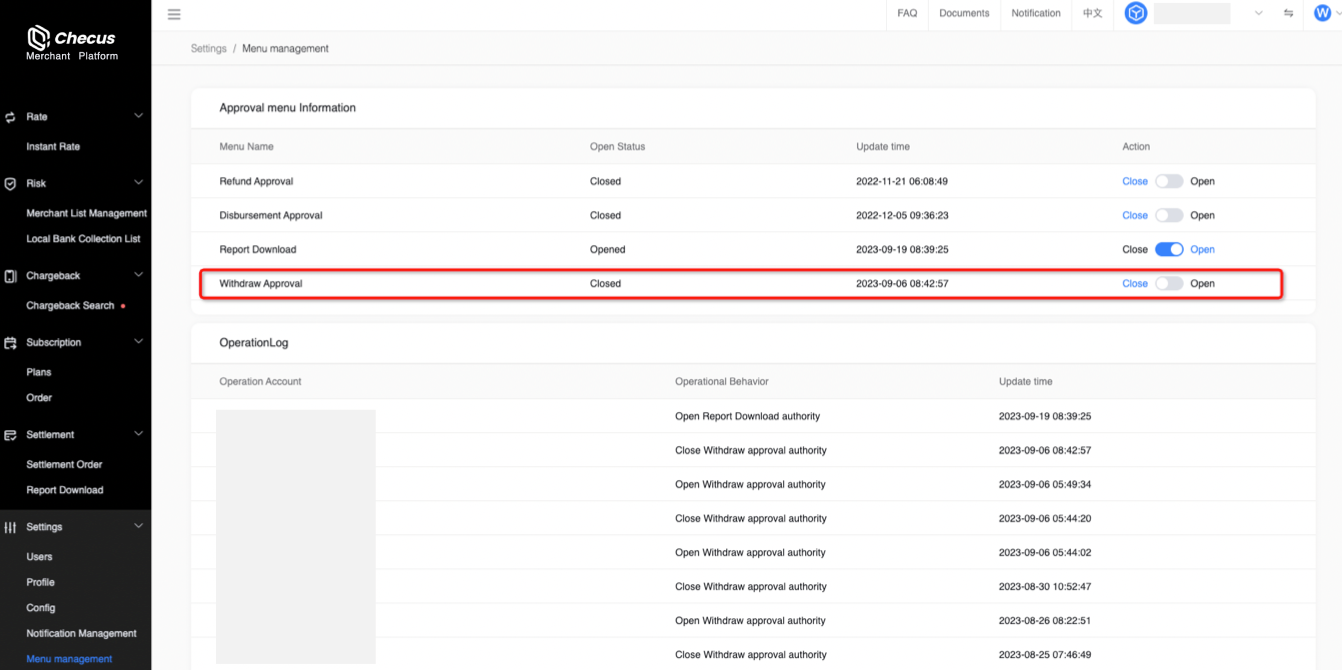This screenshot has width=1342, height=670.
Task: Collapse the Rate section chevron
Action: point(138,116)
